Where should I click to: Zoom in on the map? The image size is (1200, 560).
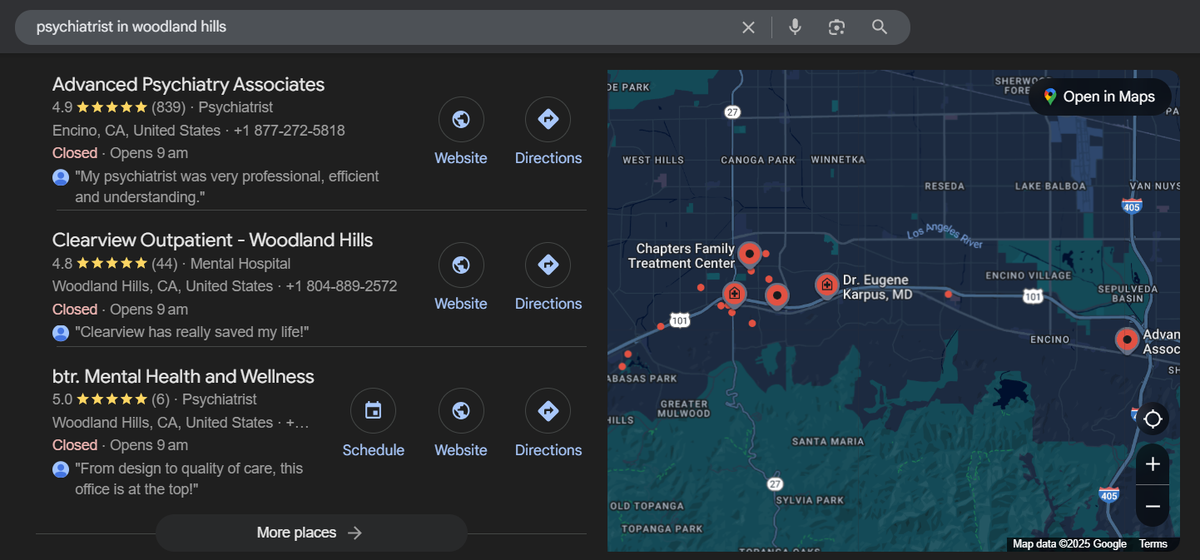point(1152,464)
